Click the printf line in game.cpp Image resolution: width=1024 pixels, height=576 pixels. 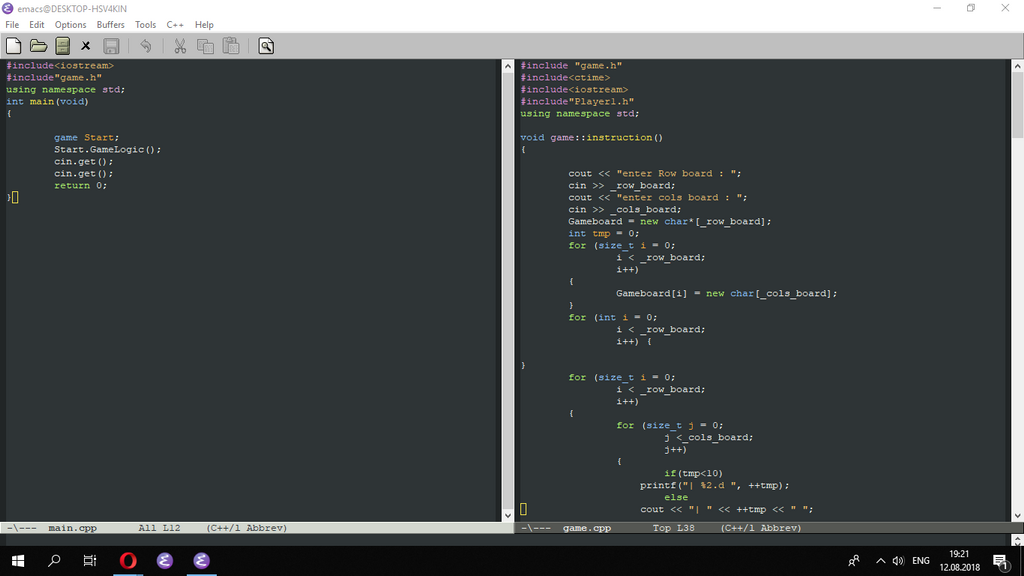coord(714,486)
